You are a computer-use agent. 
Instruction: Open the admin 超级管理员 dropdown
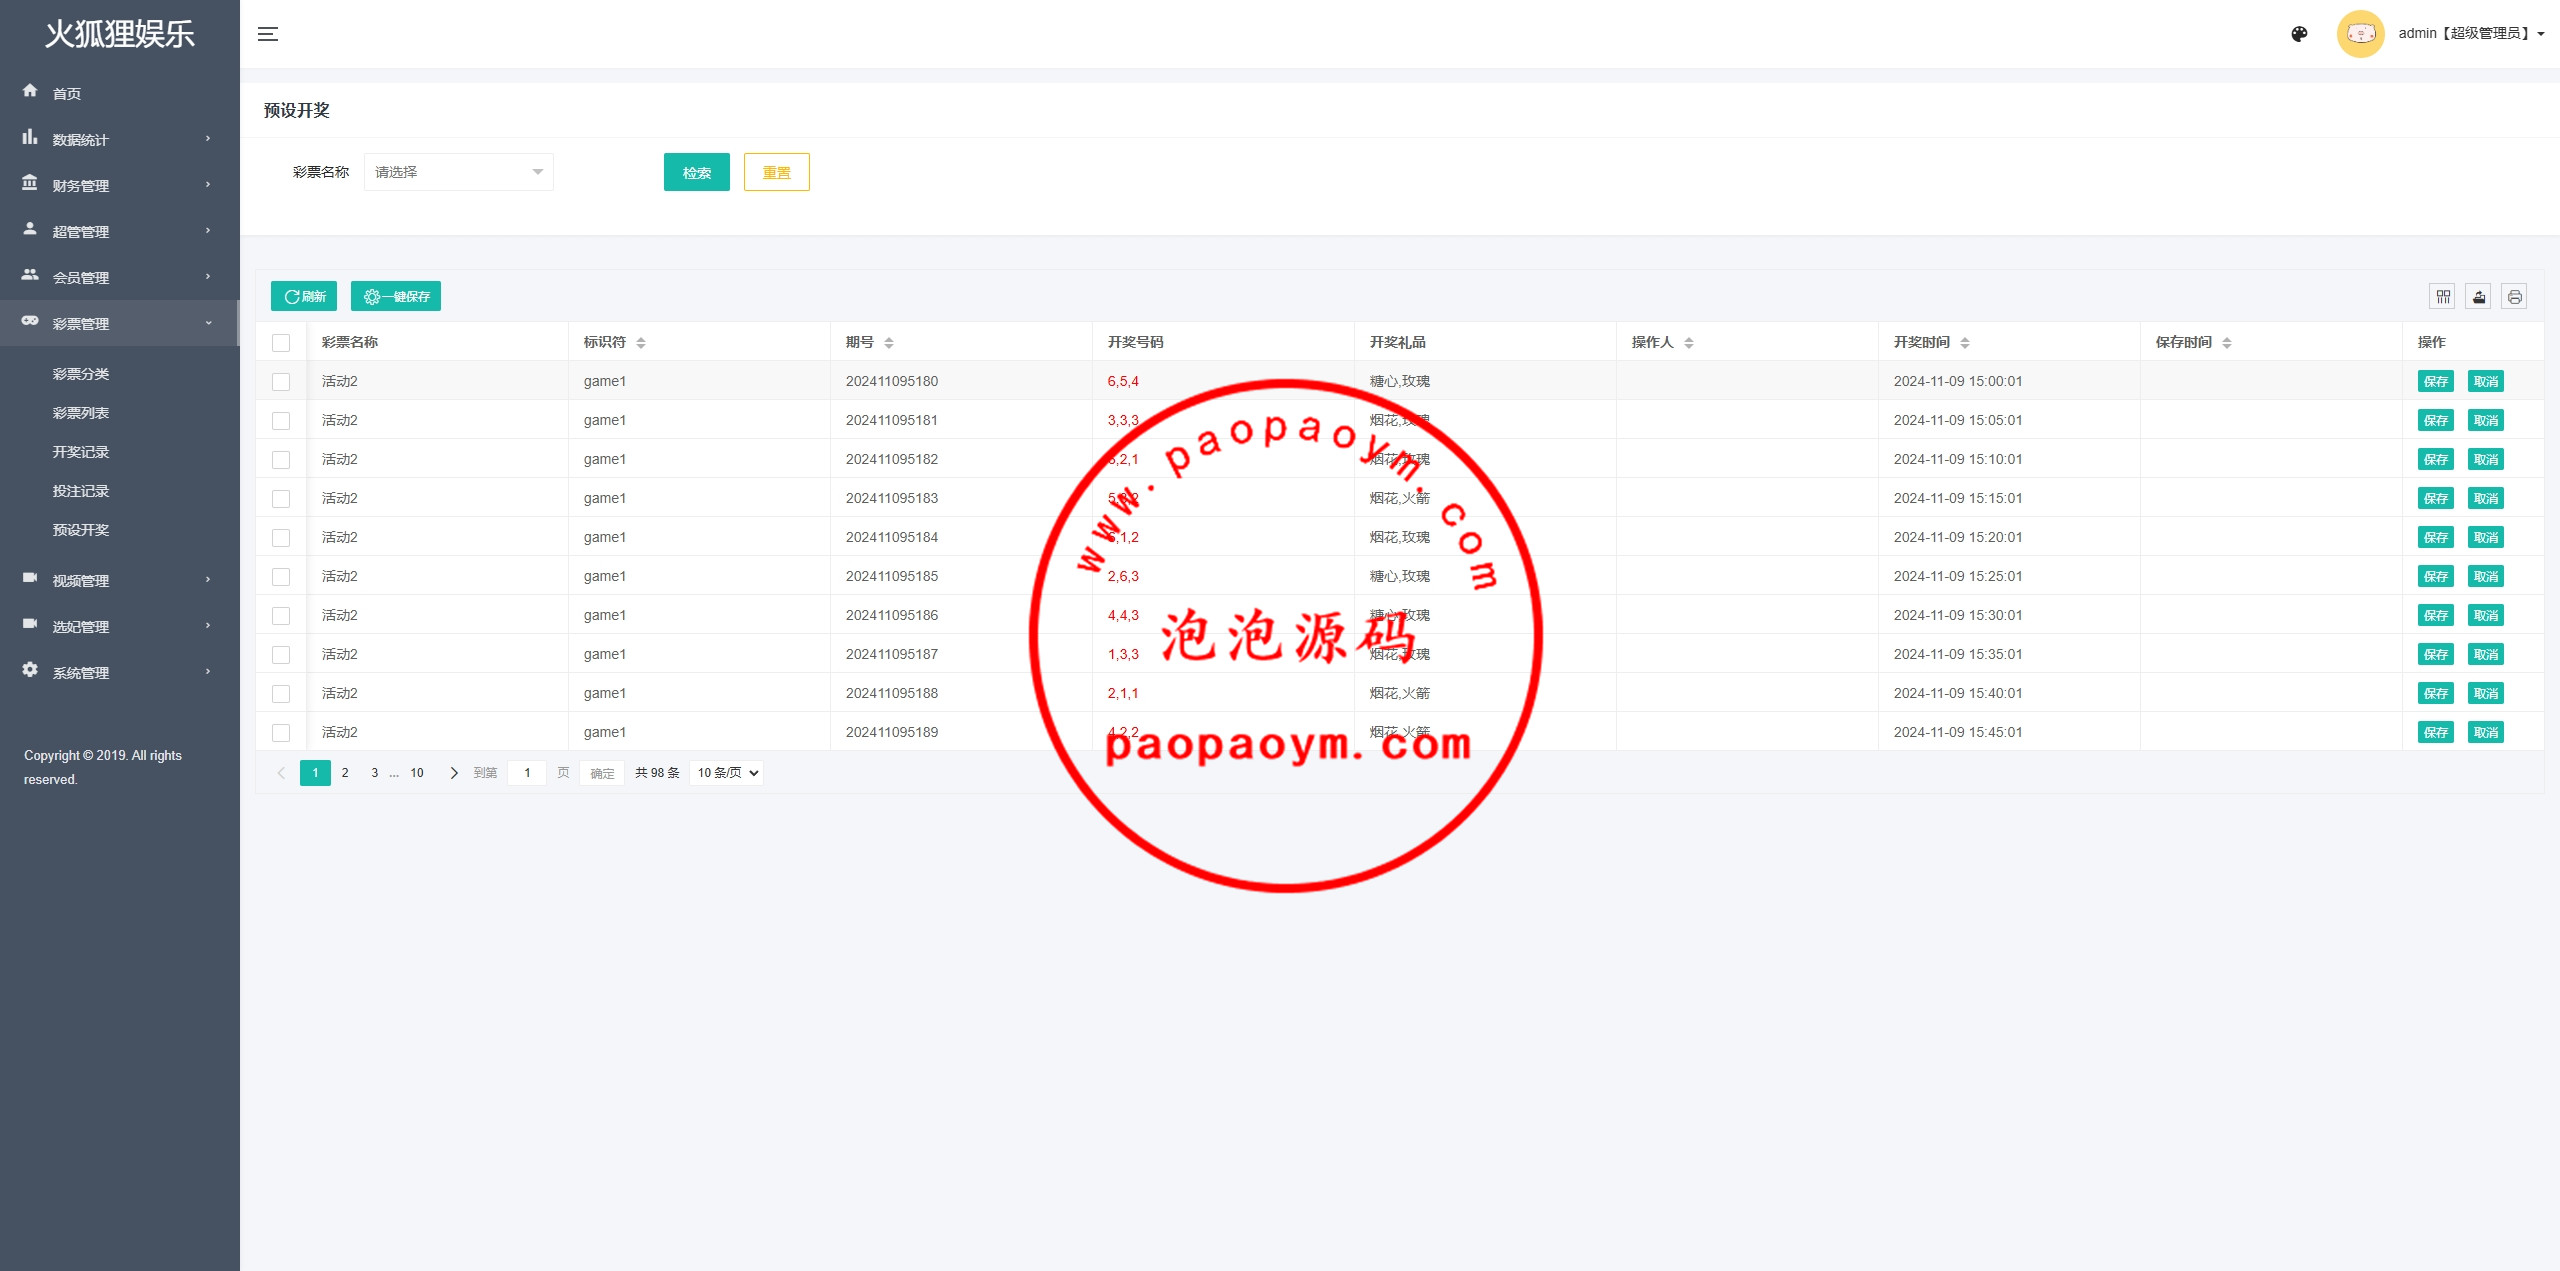coord(2471,34)
